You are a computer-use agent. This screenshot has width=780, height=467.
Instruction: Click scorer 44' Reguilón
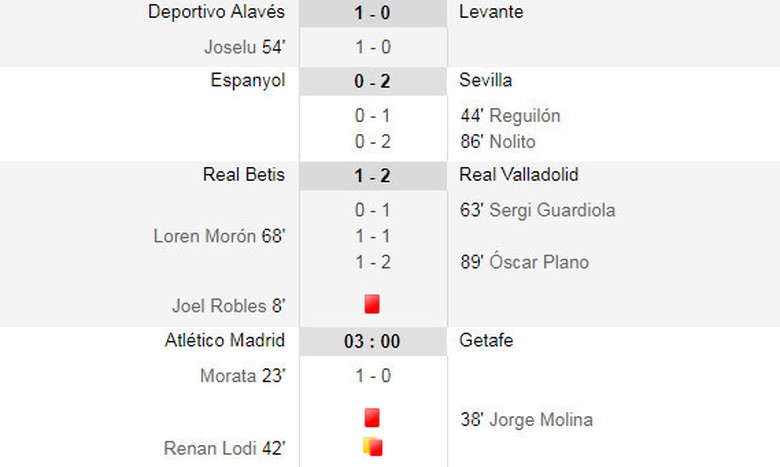pos(509,116)
